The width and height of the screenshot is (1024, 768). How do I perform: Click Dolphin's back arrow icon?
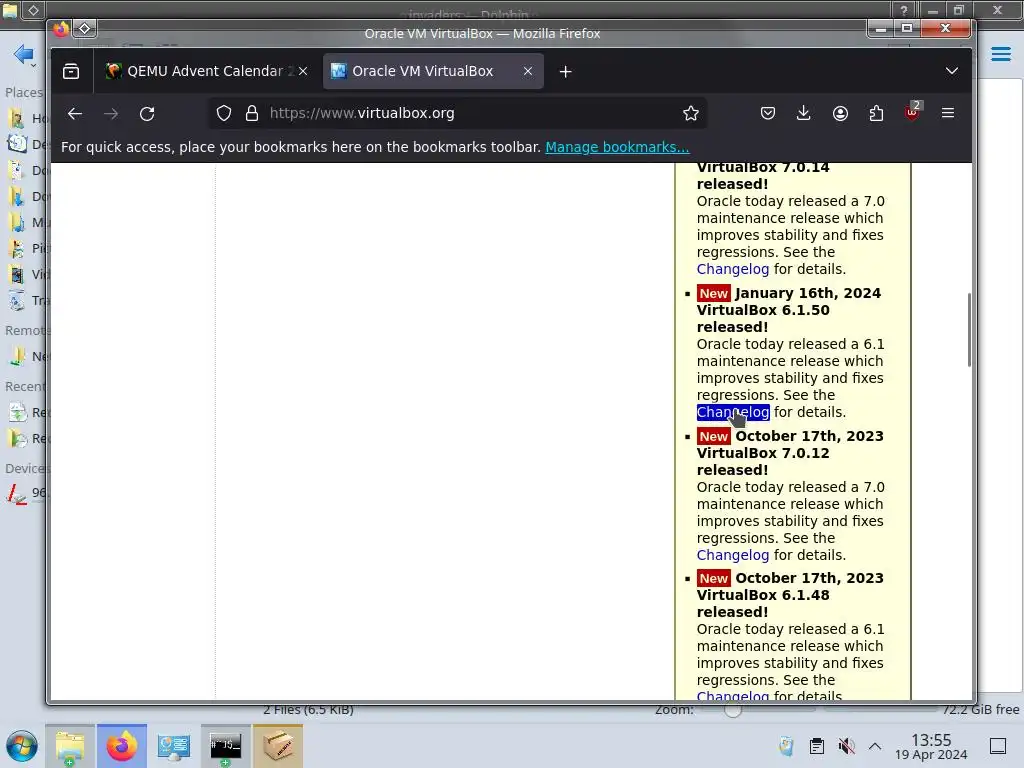click(x=24, y=54)
